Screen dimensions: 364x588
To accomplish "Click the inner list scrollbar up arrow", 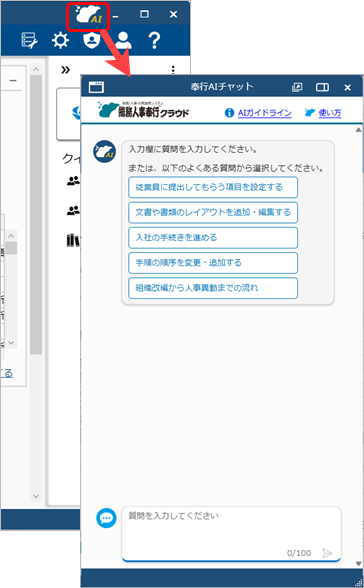I will [11, 236].
